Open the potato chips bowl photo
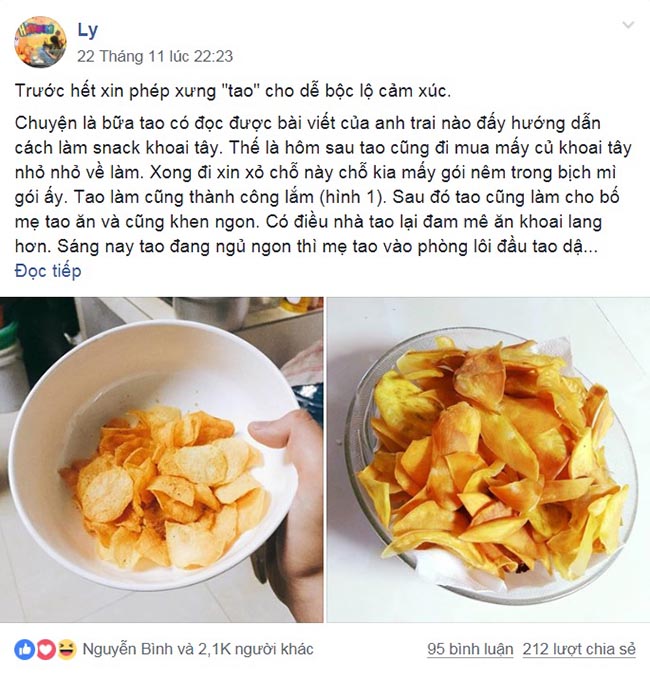650x679 pixels. coord(162,459)
